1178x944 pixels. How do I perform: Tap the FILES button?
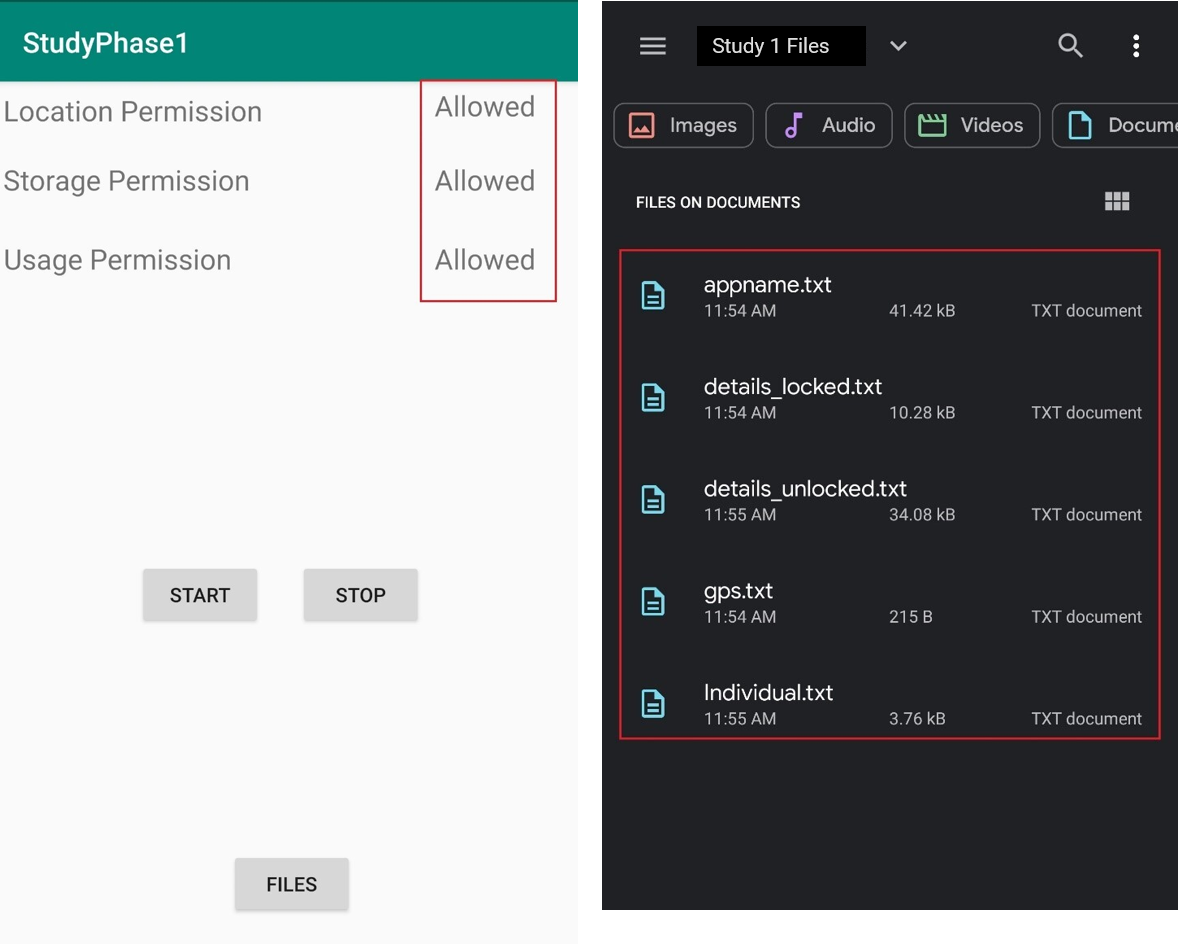[291, 884]
